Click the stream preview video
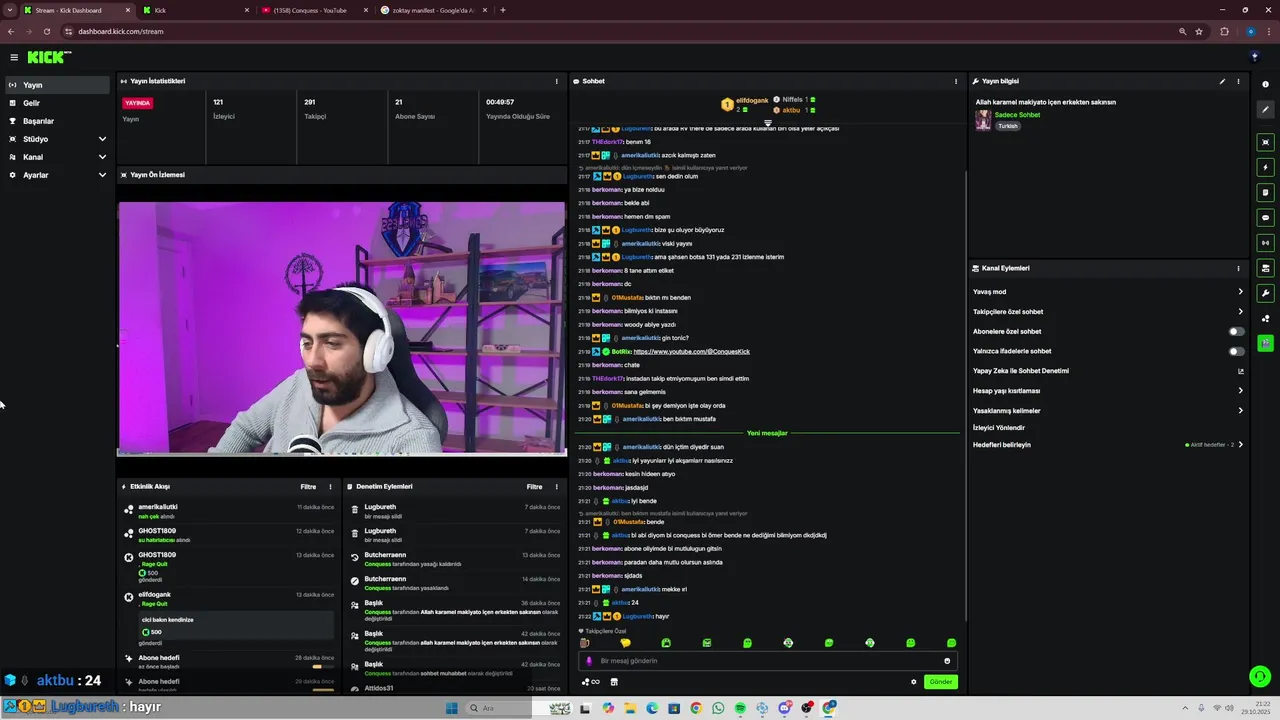Screen dimensions: 1280x720 [342, 328]
